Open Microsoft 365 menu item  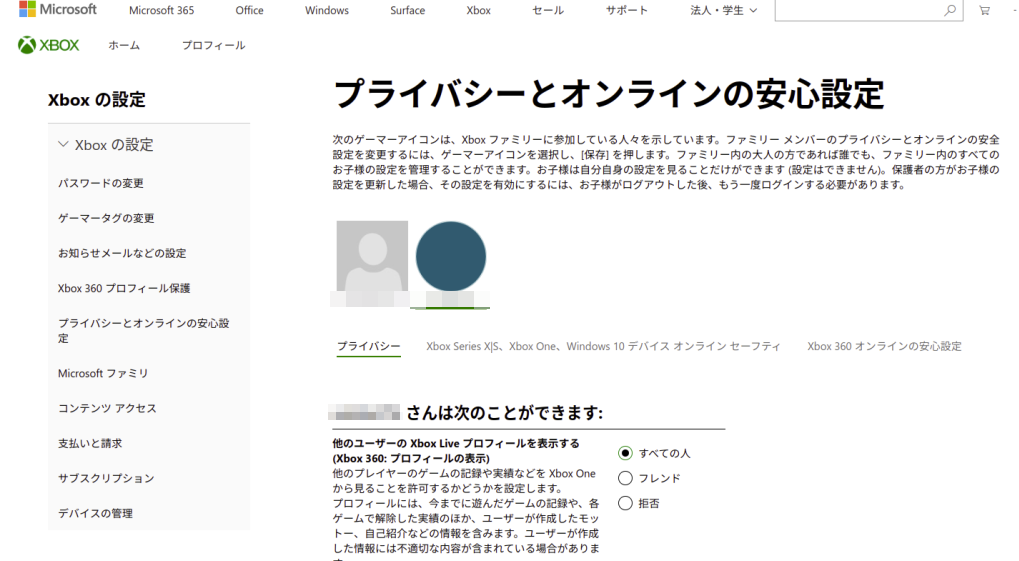point(161,10)
